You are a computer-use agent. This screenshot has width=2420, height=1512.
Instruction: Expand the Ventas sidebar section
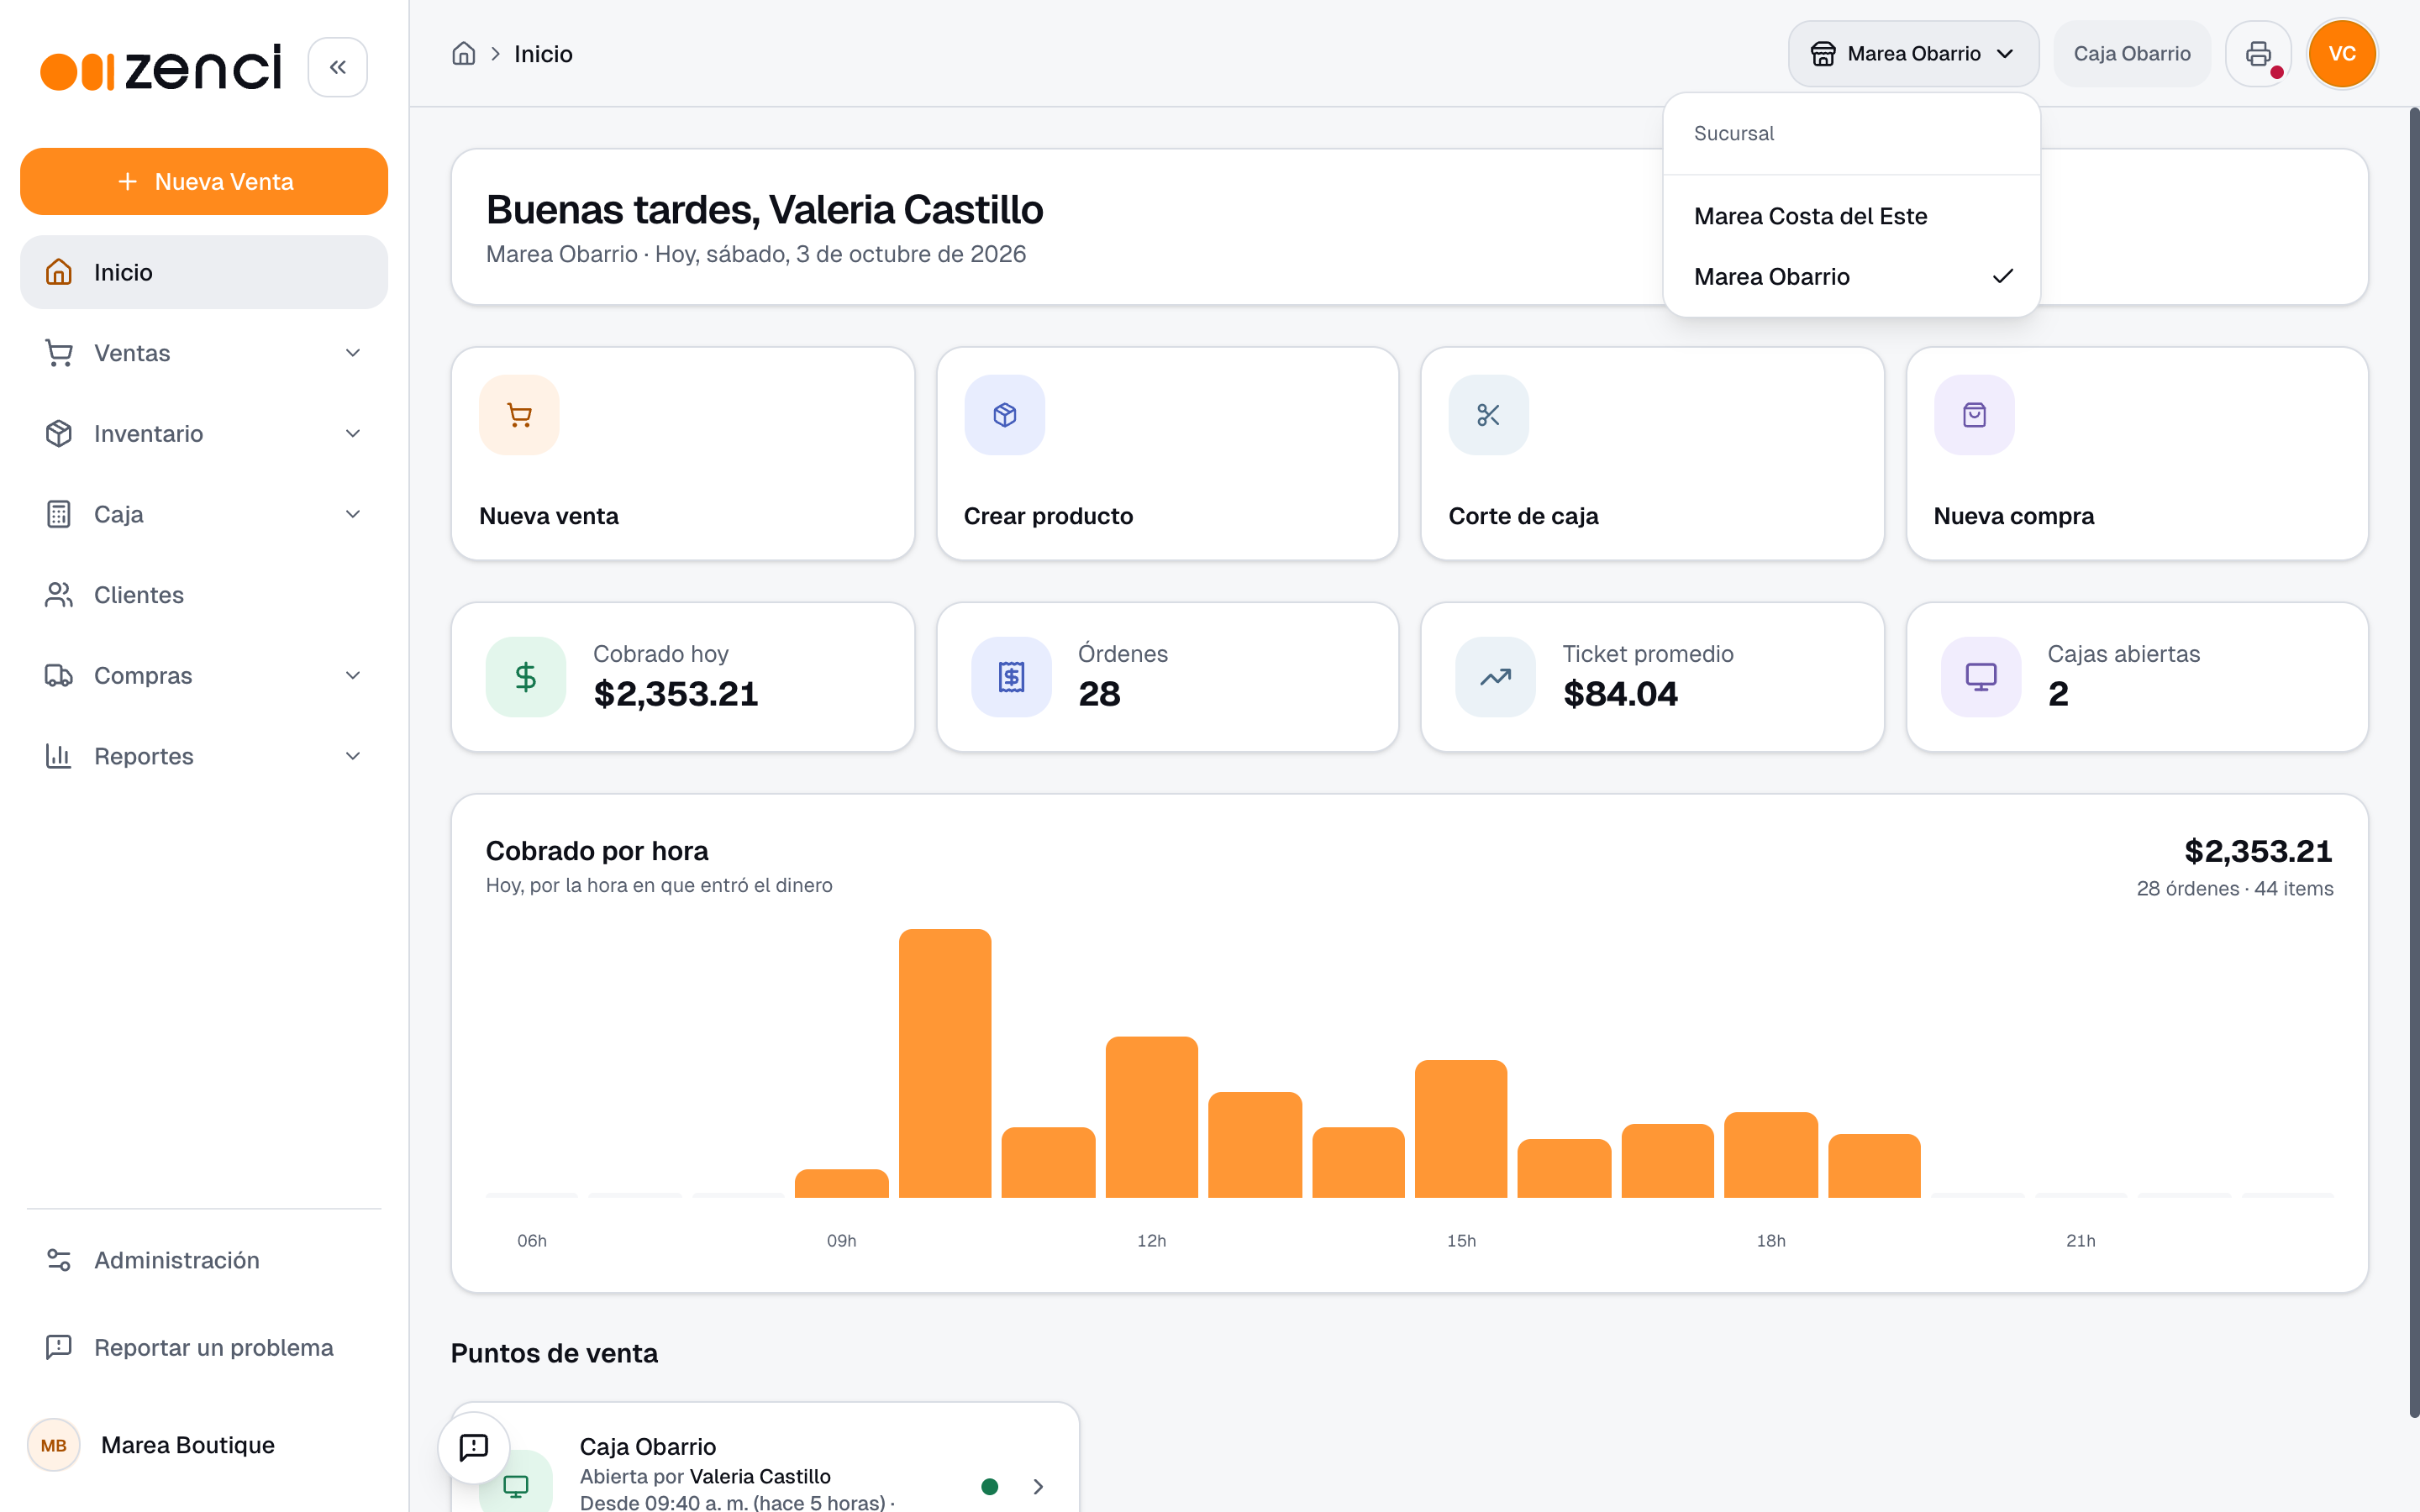pyautogui.click(x=204, y=353)
